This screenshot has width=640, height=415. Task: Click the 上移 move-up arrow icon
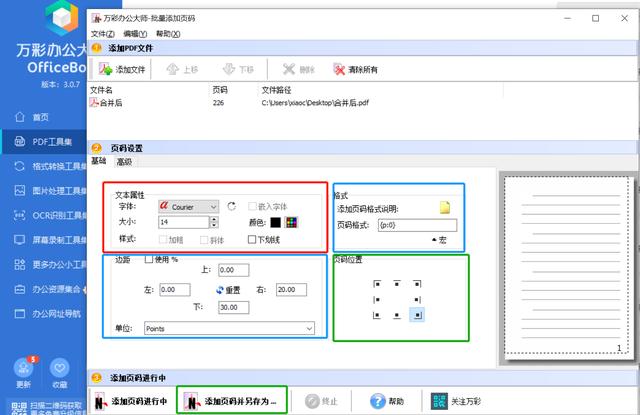coord(173,69)
